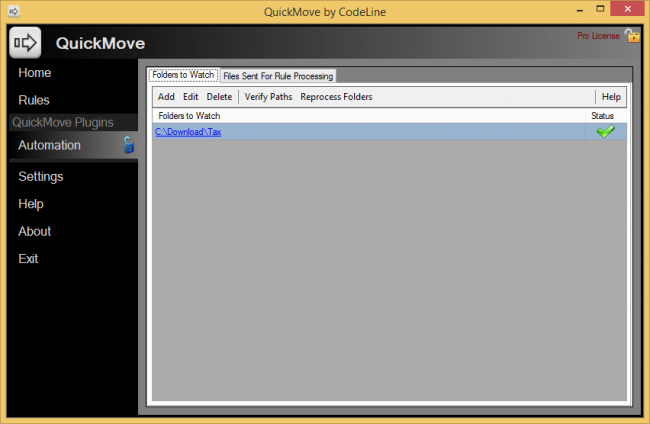
Task: Click the Status column header
Action: tap(606, 116)
